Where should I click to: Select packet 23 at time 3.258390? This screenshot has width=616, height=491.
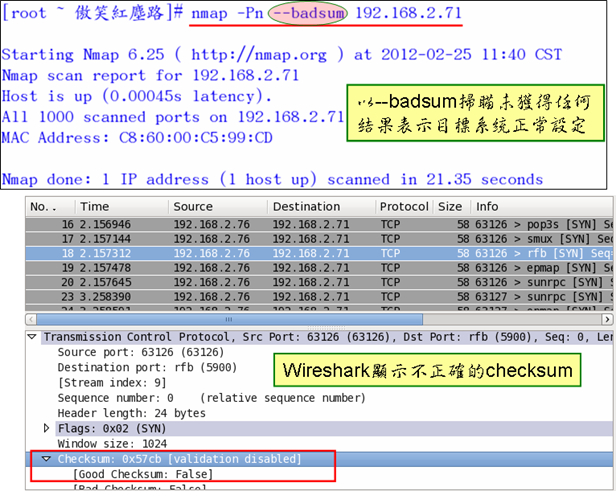pos(319,297)
